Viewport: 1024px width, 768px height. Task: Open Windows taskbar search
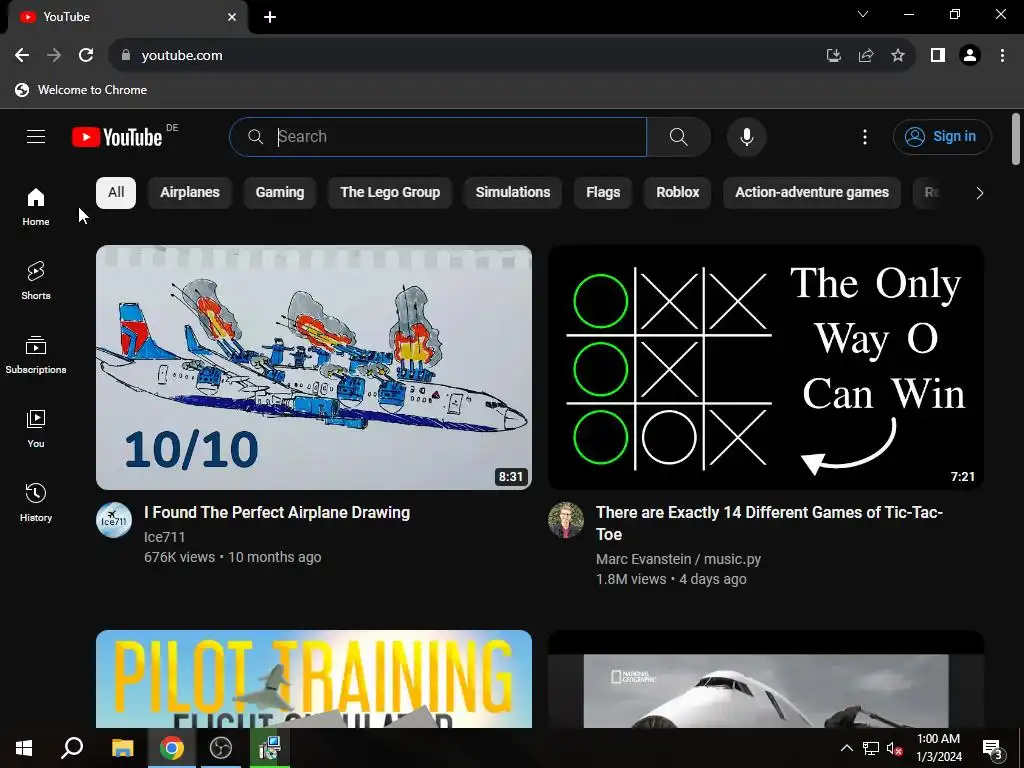click(72, 748)
